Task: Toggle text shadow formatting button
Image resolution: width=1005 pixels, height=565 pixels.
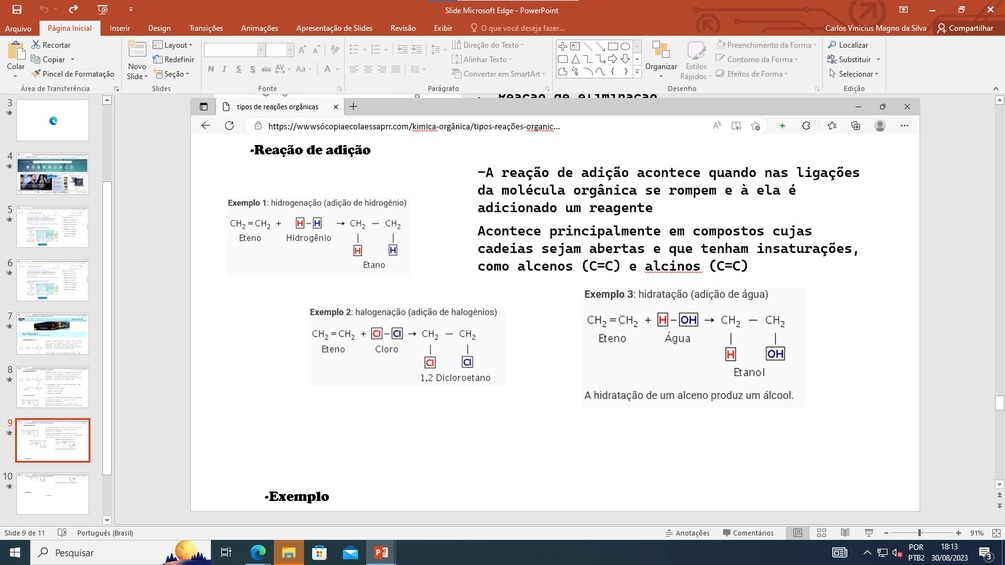Action: click(253, 69)
